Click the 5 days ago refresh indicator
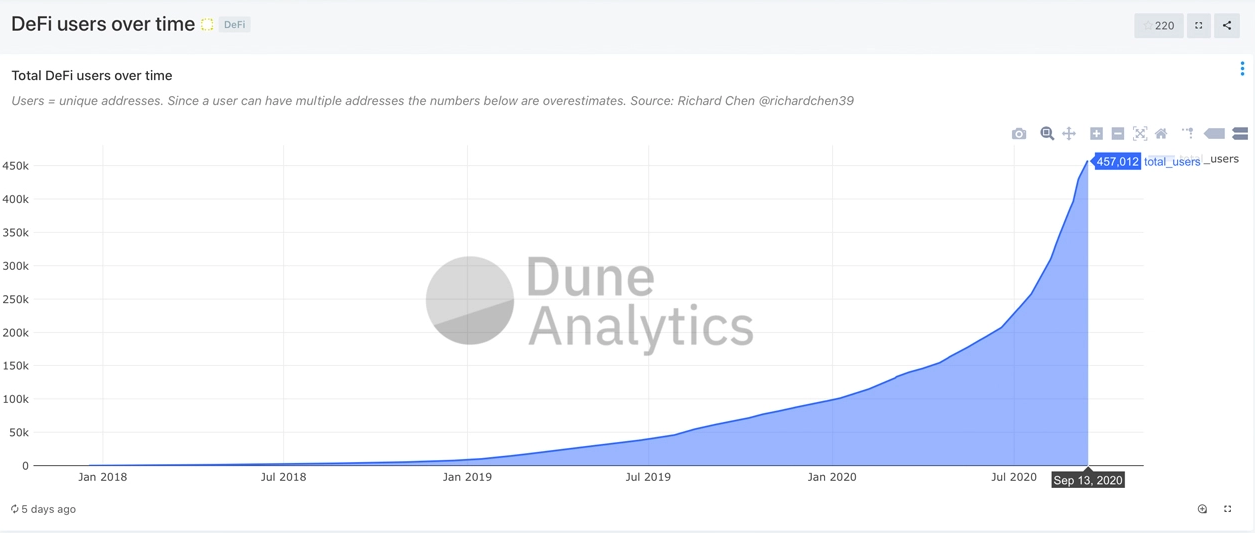The height and width of the screenshot is (533, 1255). (x=43, y=509)
